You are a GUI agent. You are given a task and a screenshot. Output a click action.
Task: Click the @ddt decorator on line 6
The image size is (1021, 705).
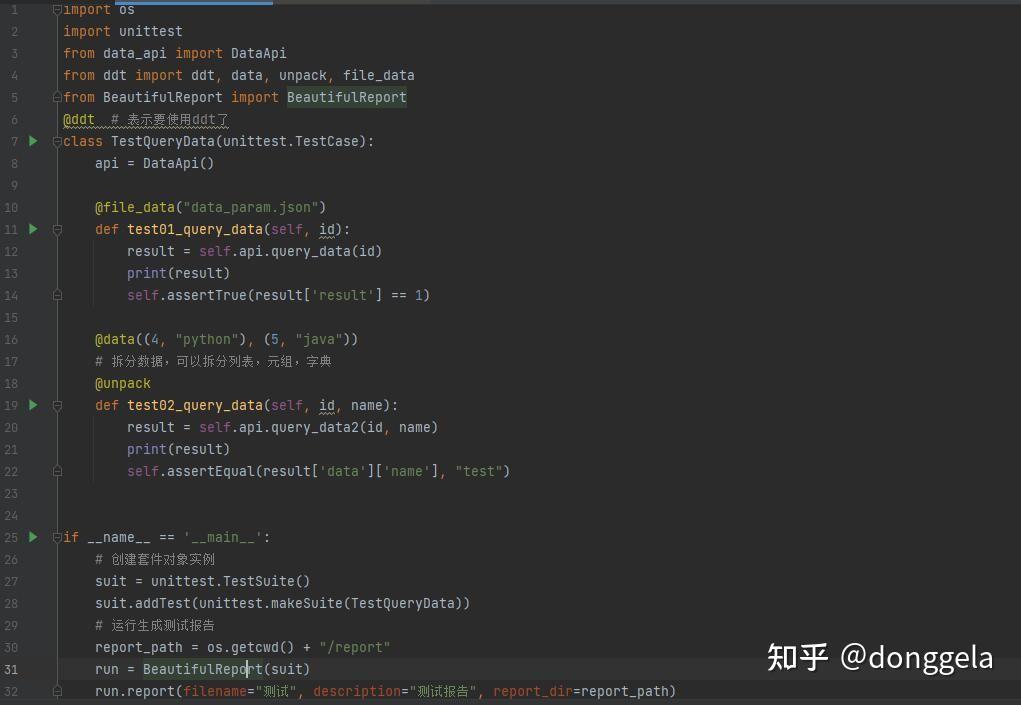tap(79, 120)
